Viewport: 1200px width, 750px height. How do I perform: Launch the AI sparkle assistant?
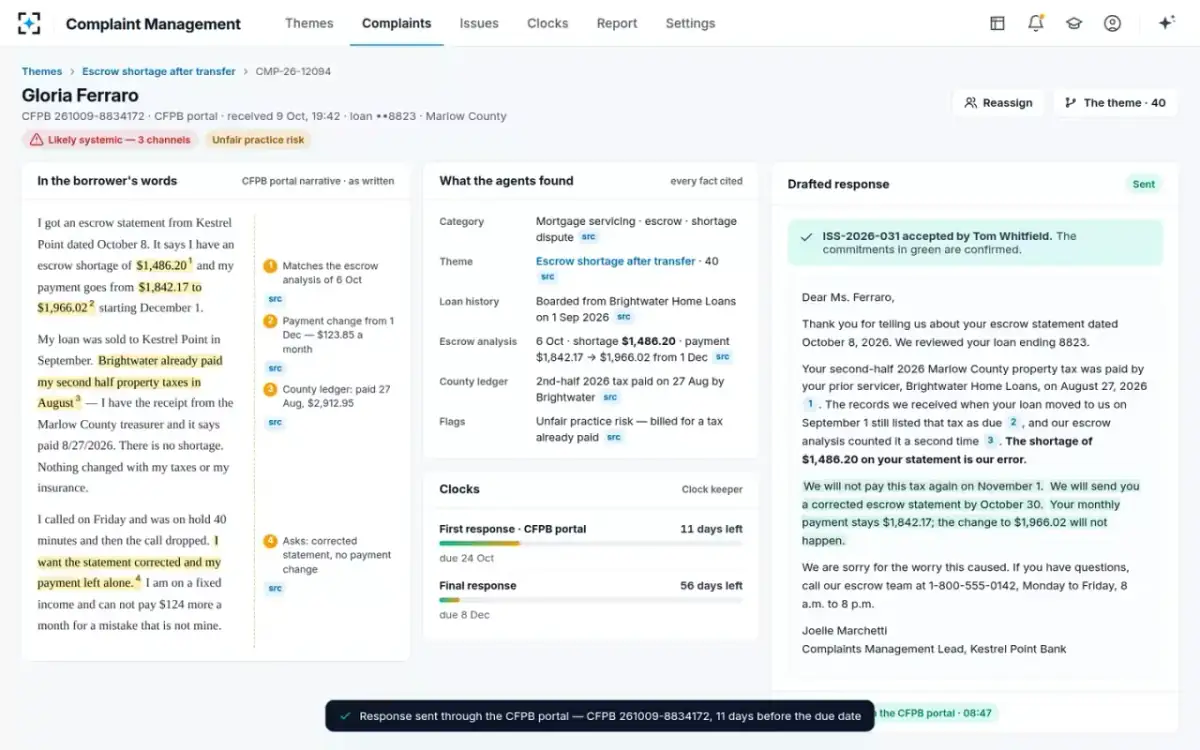[x=1166, y=23]
